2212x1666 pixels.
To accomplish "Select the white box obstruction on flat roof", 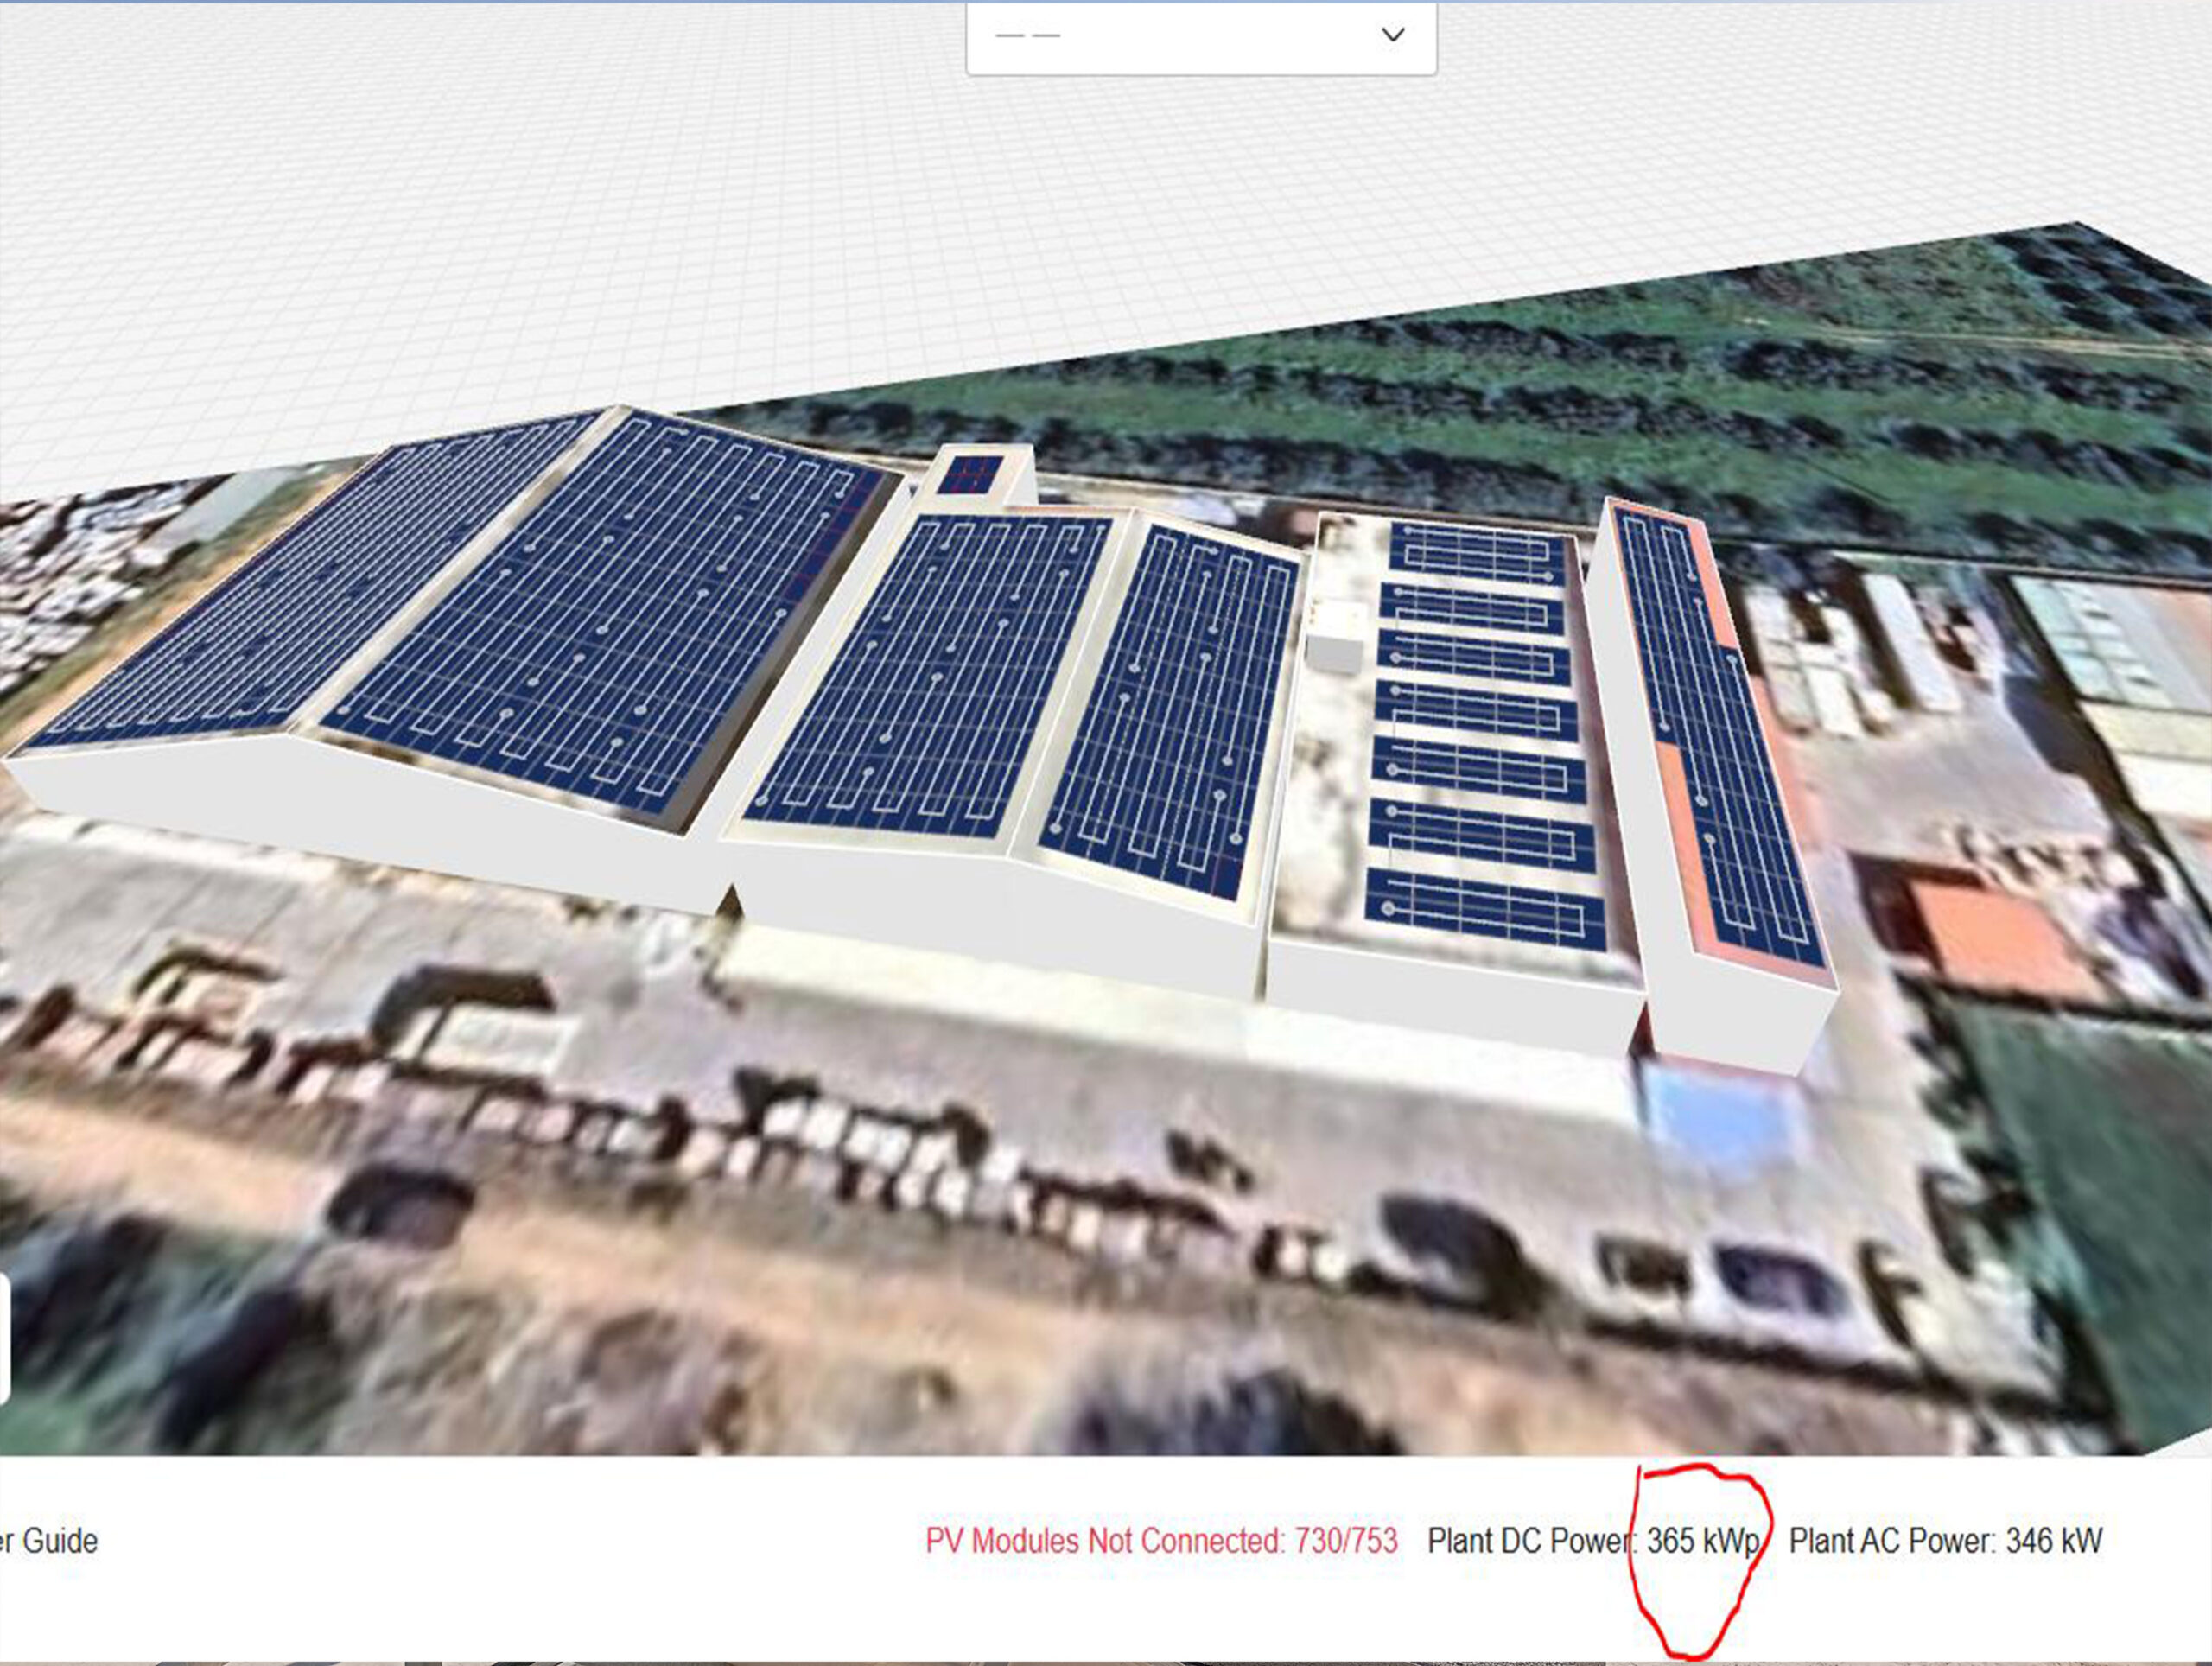I will pos(1334,636).
